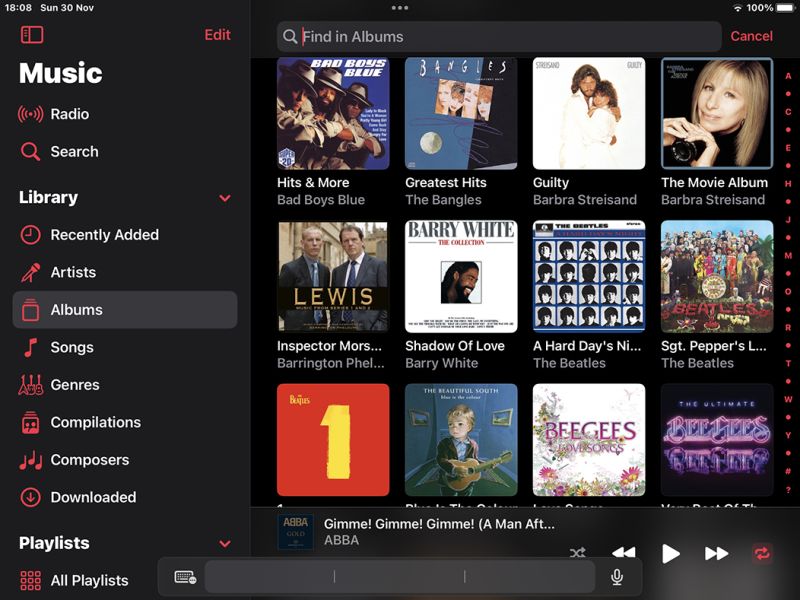Viewport: 800px width, 600px height.
Task: Select Albums in Library
Action: [125, 310]
